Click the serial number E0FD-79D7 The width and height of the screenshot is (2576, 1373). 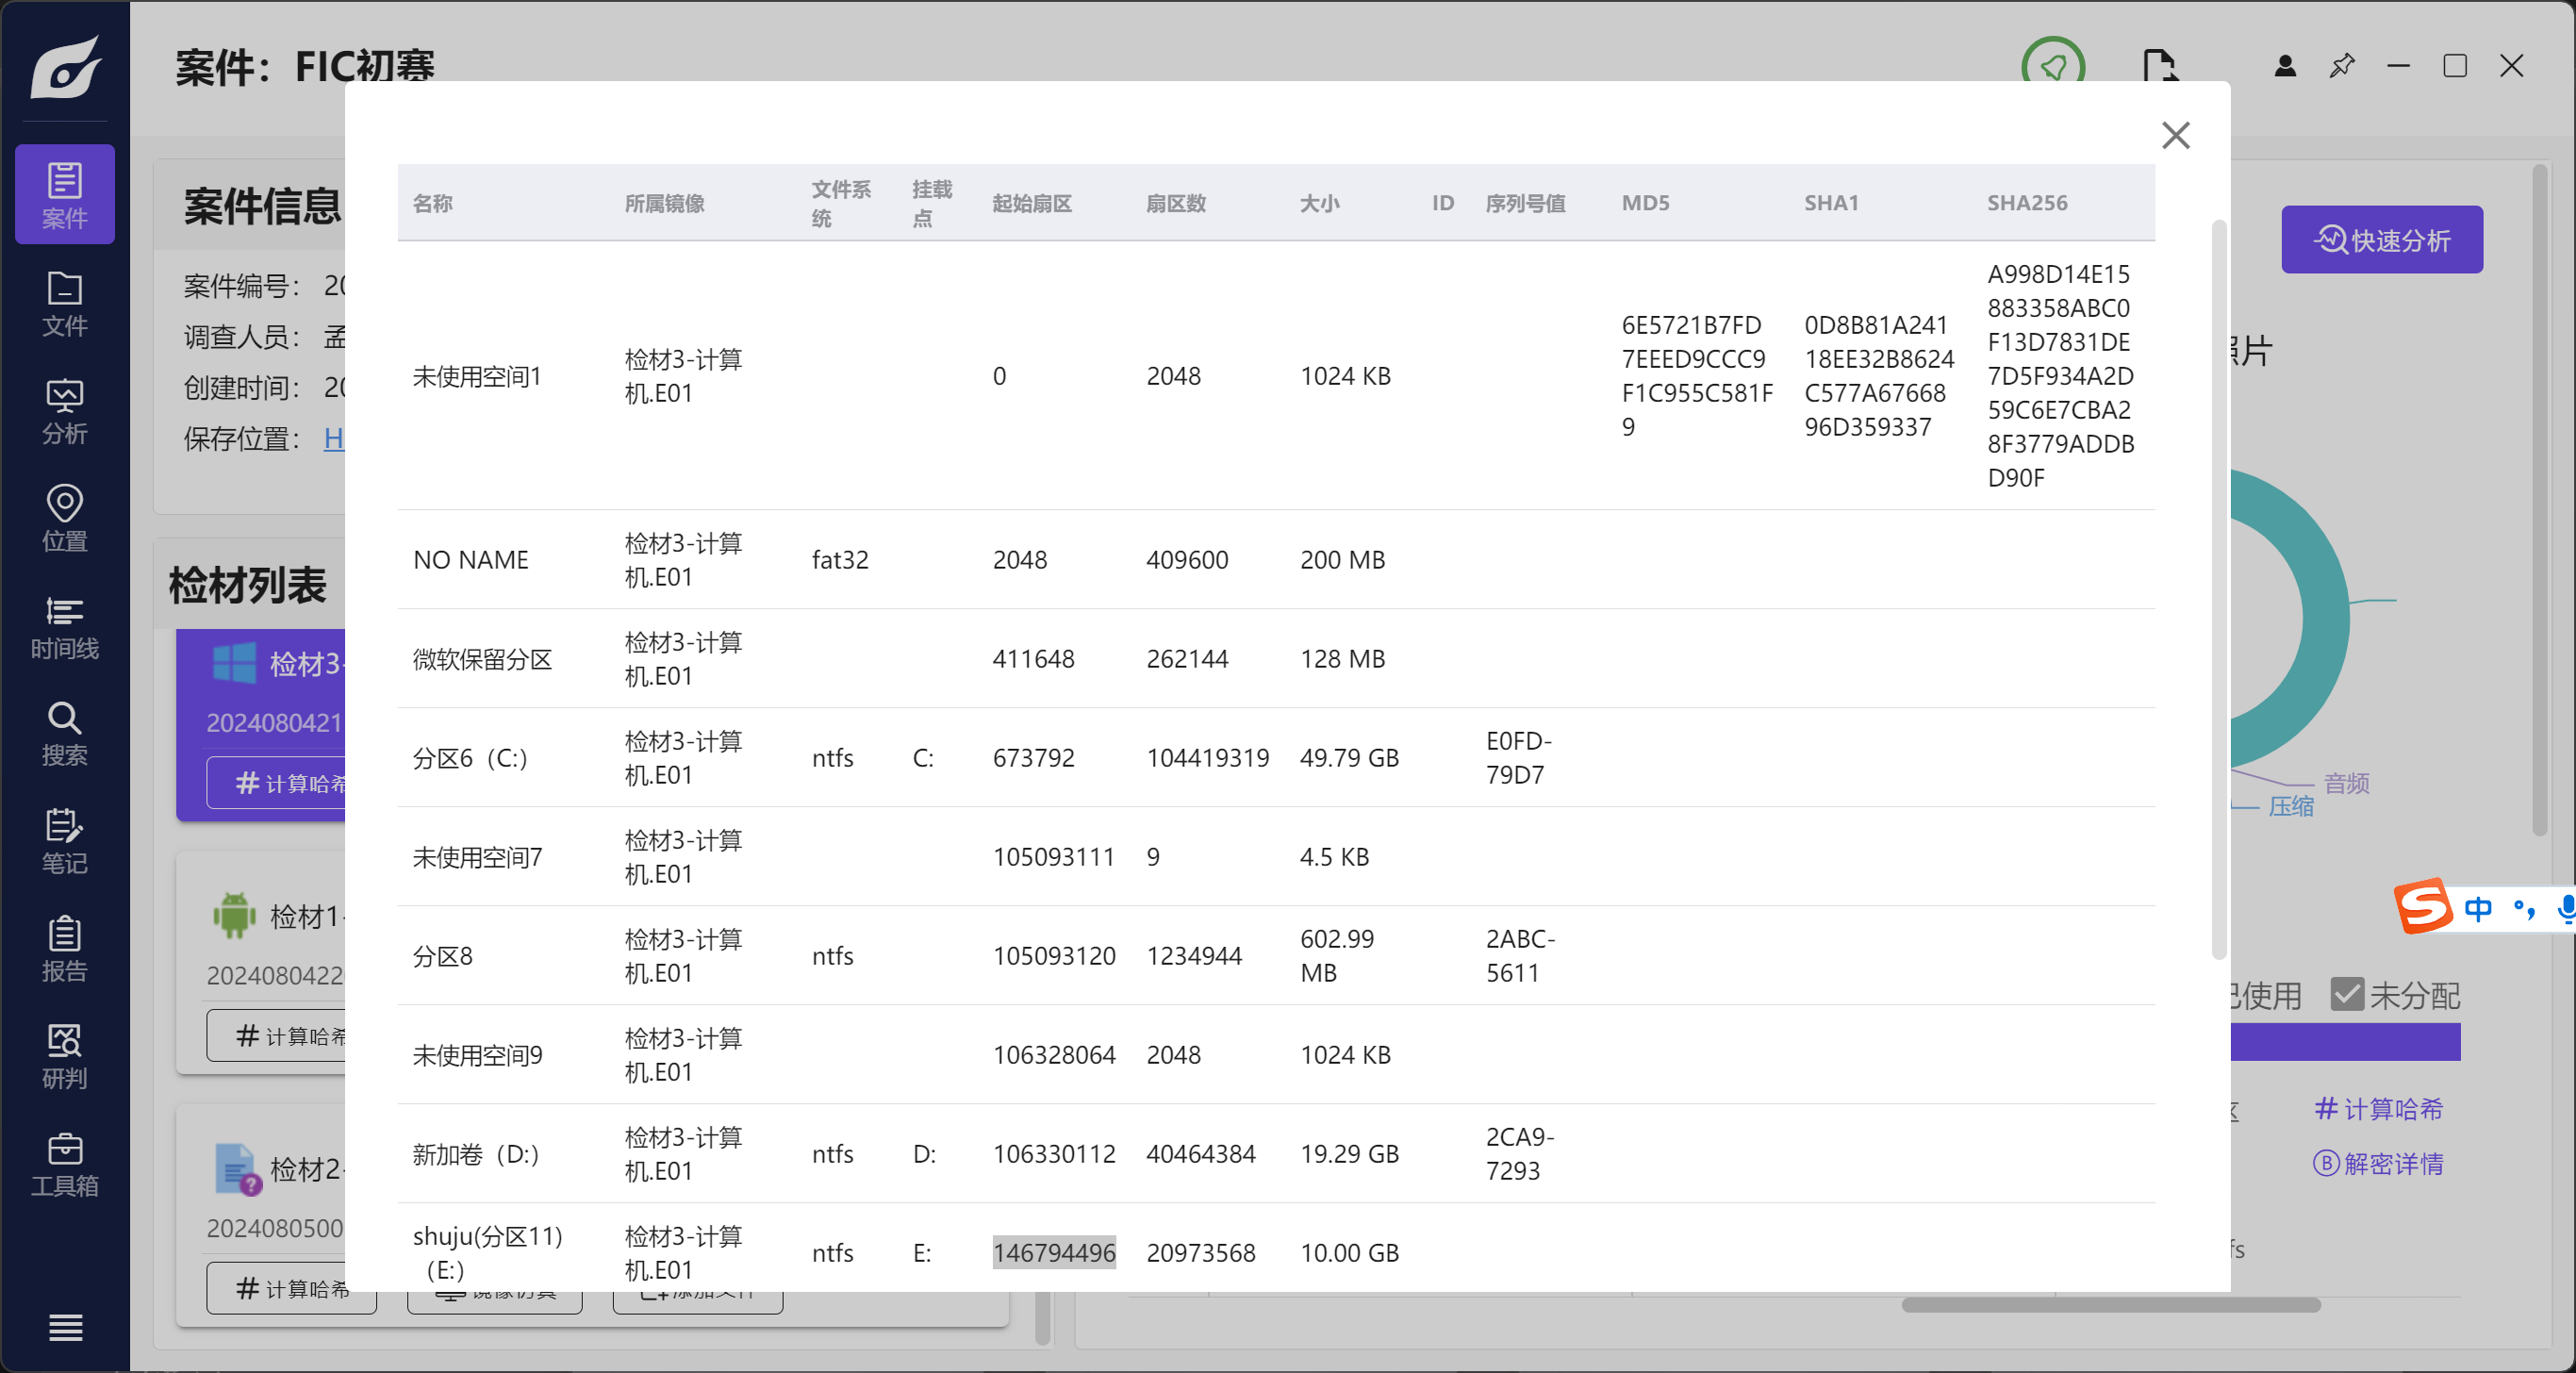(x=1518, y=758)
